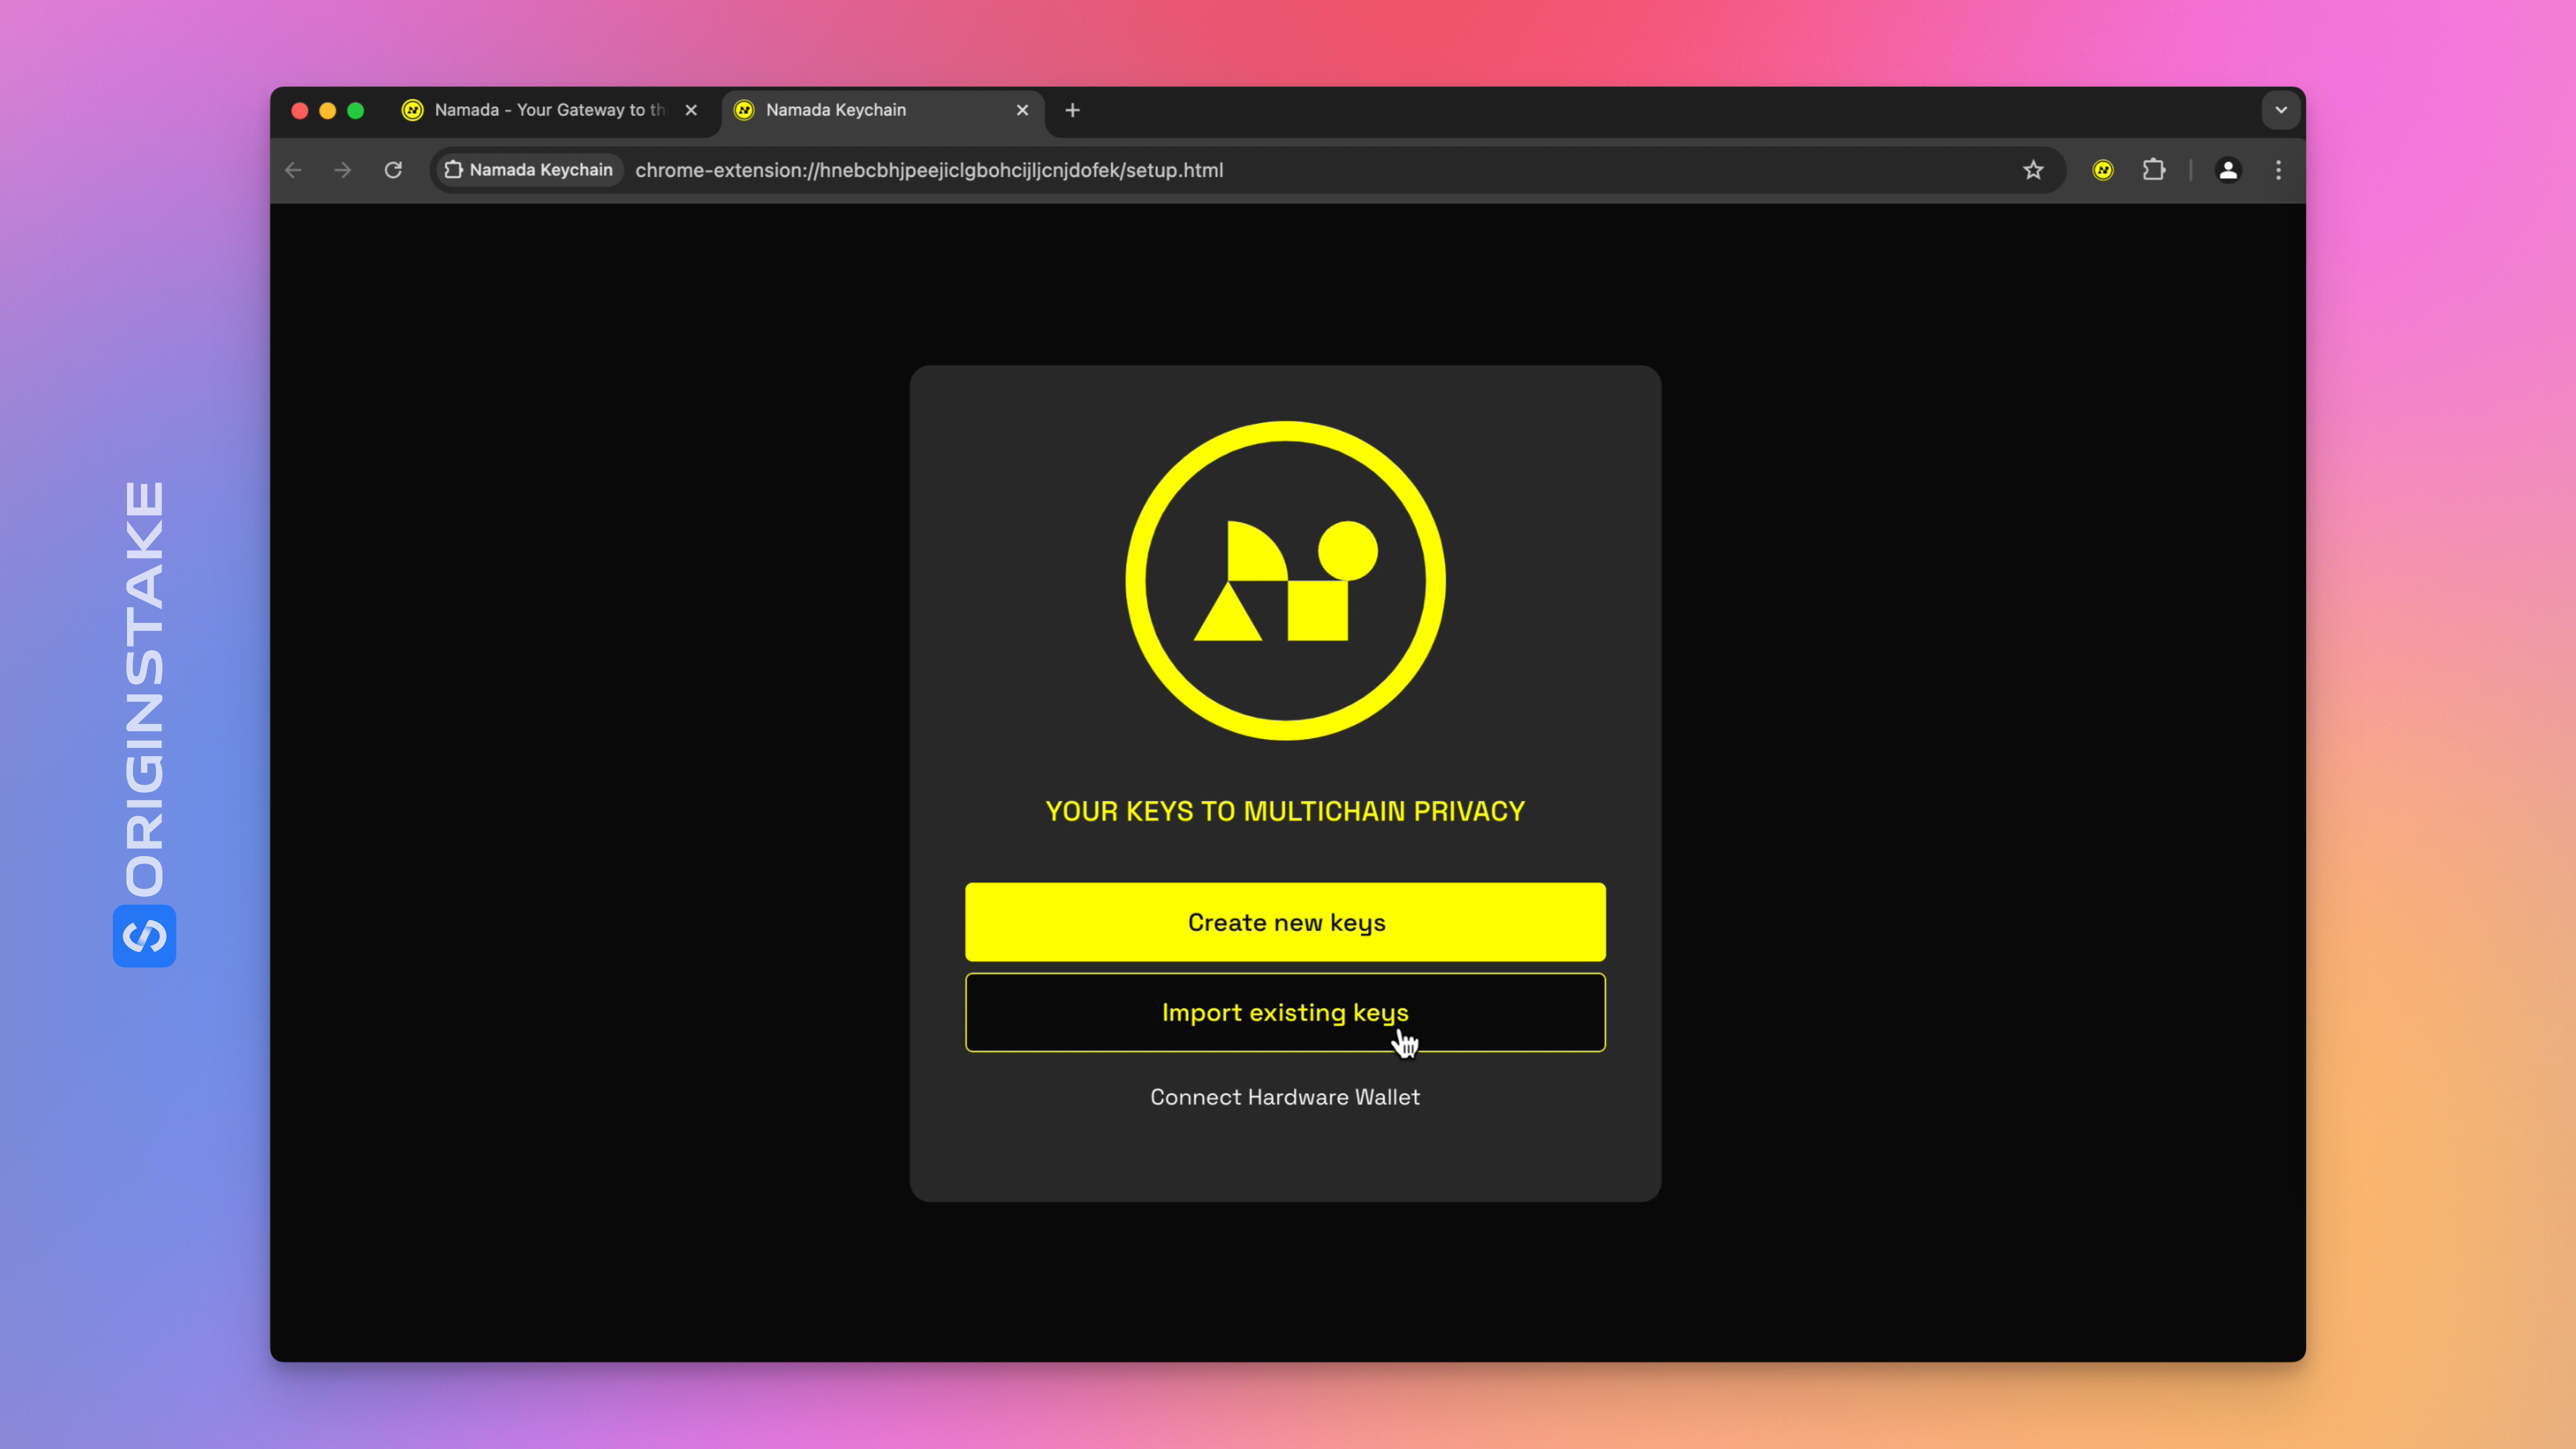
Task: Go forward to next page
Action: point(343,170)
